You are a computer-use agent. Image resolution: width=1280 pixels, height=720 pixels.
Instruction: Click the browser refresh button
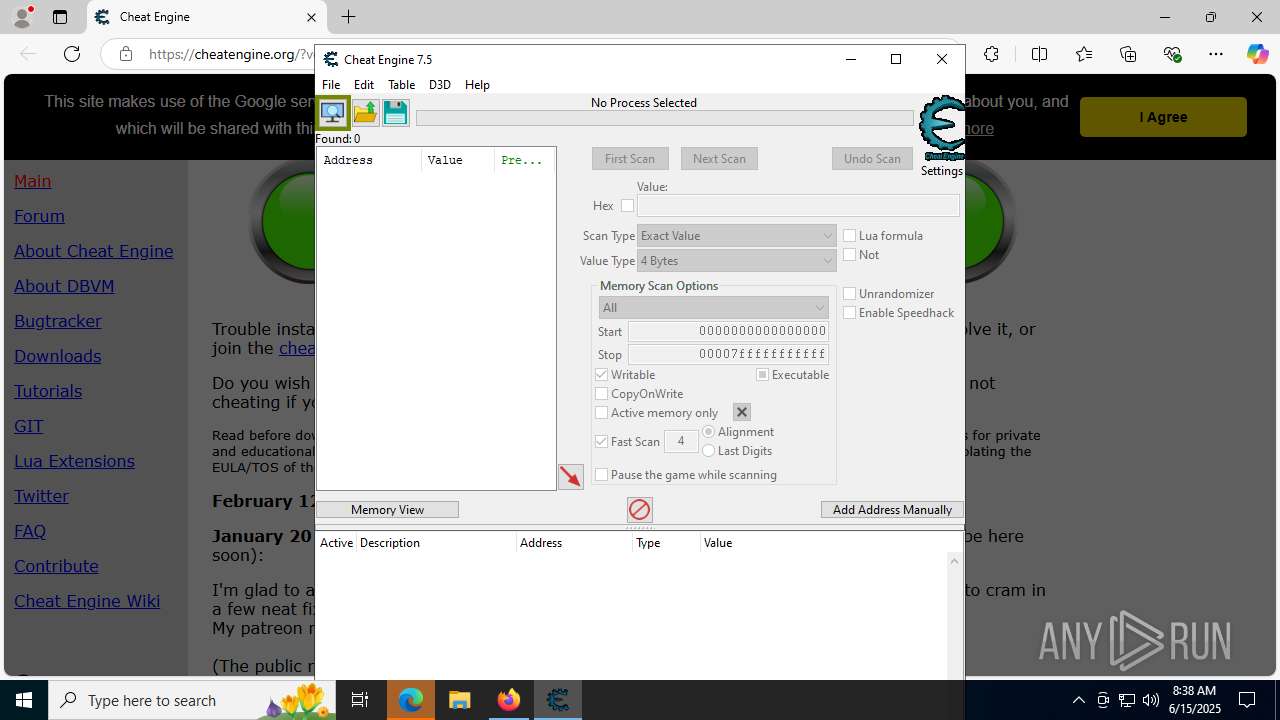click(x=72, y=54)
